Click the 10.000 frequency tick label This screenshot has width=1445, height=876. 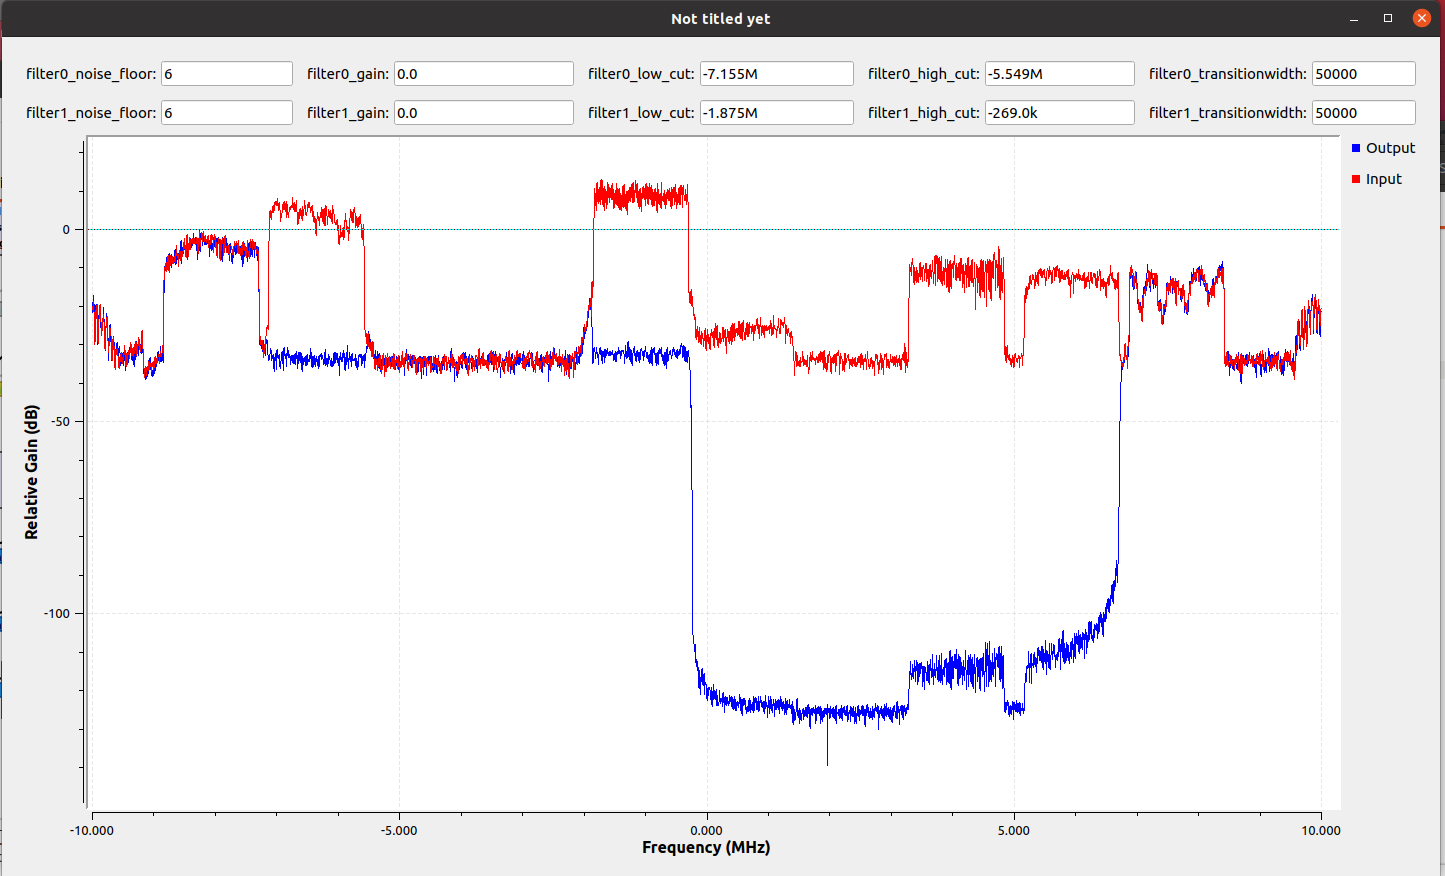click(x=1321, y=831)
